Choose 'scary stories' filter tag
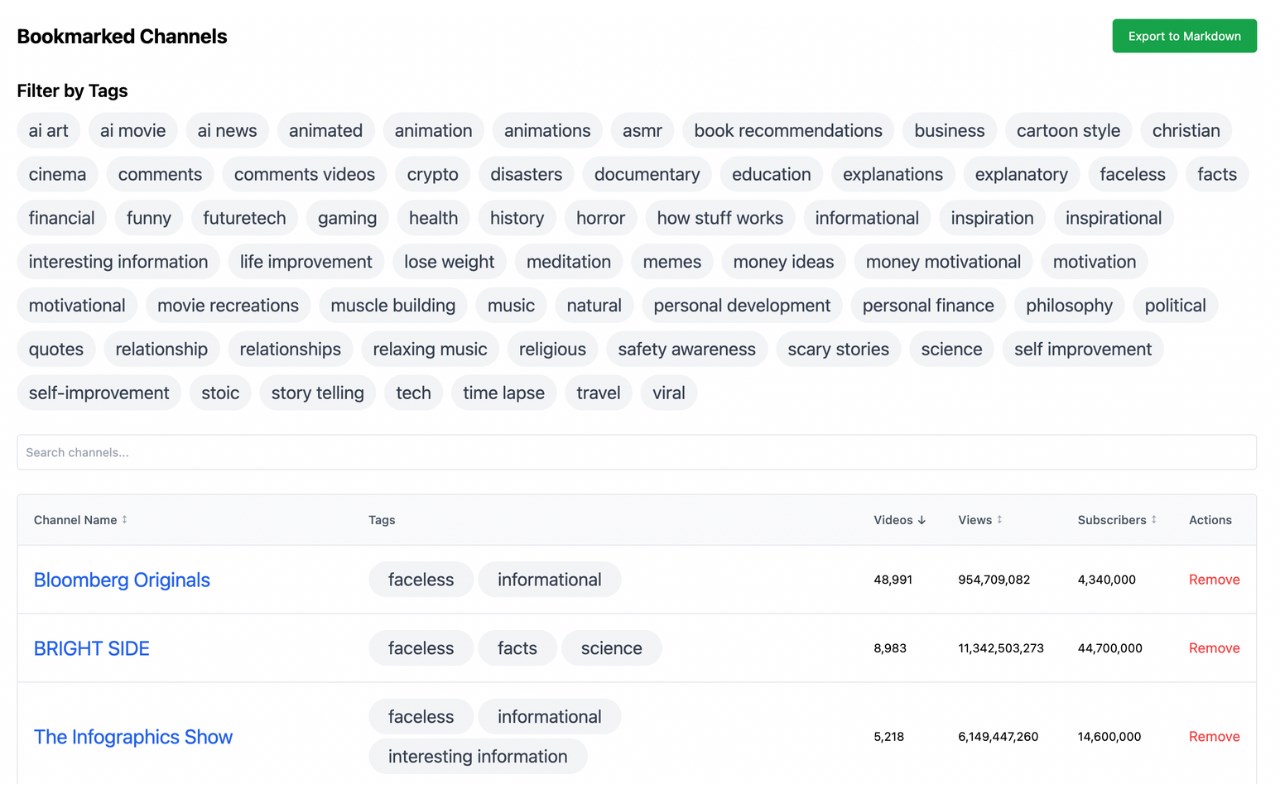The image size is (1280, 800). pyautogui.click(x=838, y=349)
